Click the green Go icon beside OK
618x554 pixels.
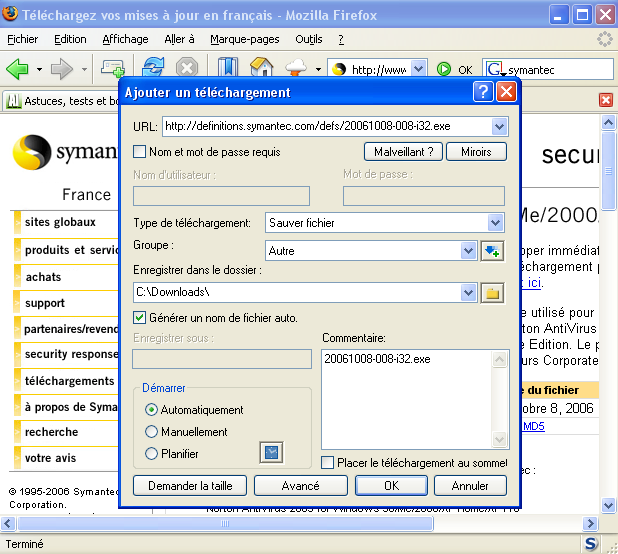[444, 69]
